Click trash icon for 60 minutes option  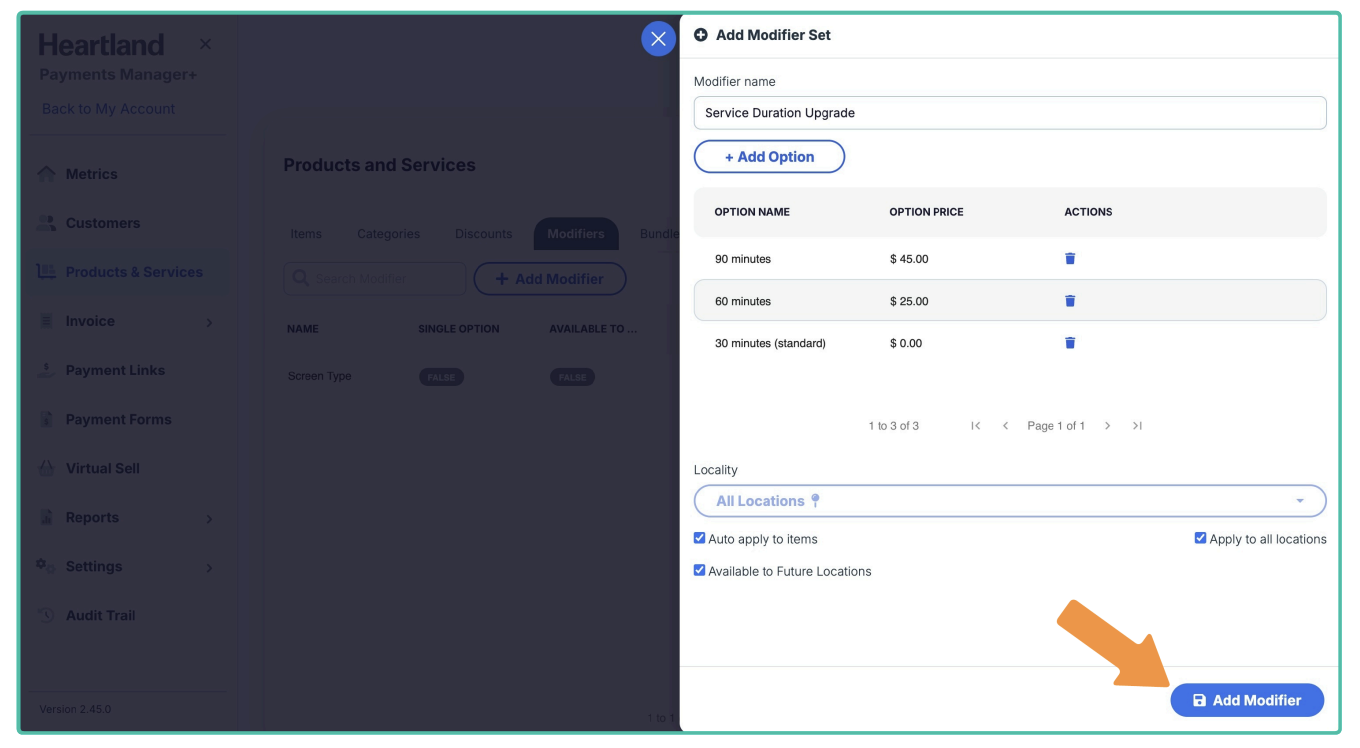coord(1069,301)
